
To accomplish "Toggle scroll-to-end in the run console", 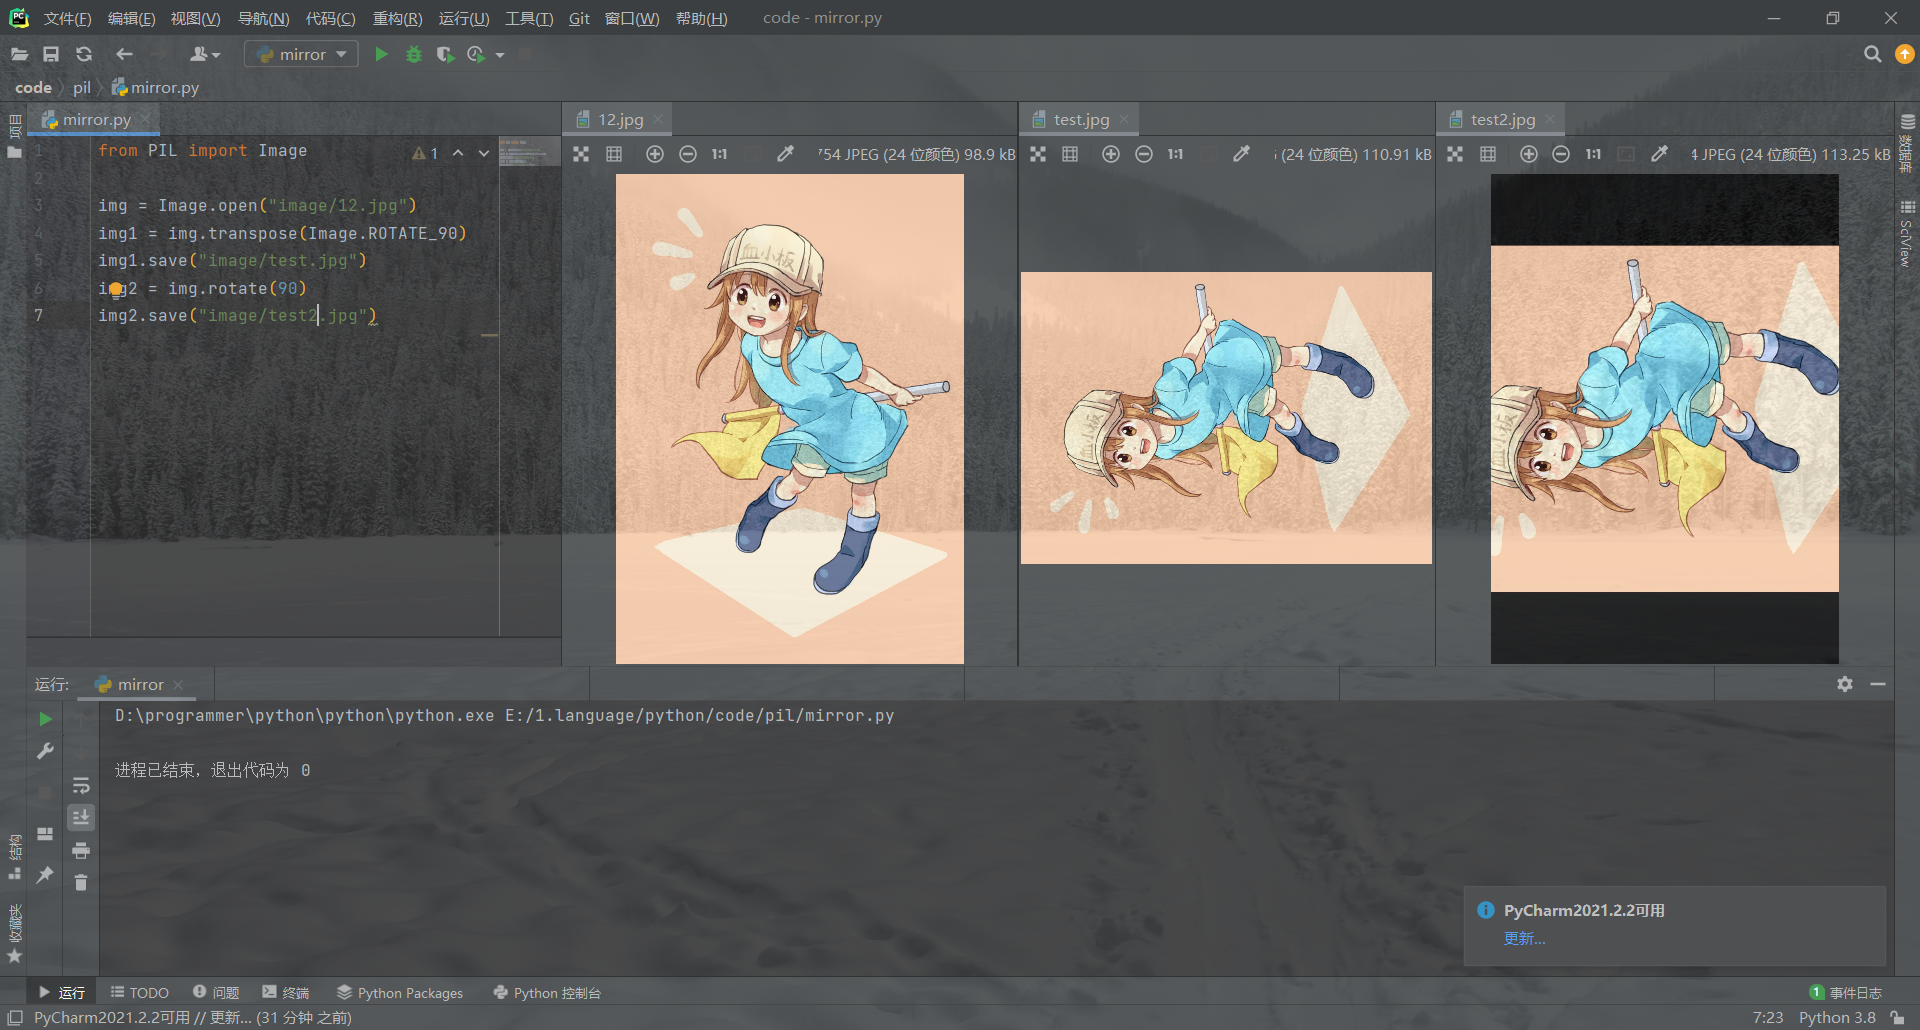I will 81,817.
